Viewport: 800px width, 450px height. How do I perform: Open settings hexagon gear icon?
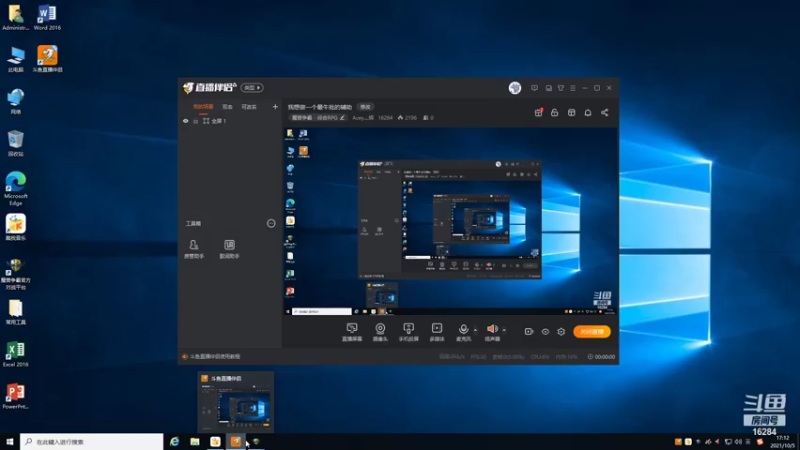coord(561,332)
